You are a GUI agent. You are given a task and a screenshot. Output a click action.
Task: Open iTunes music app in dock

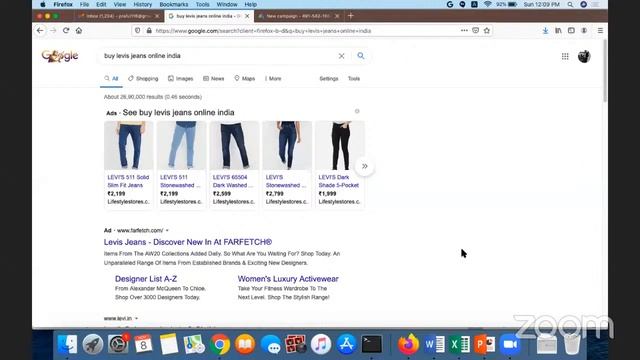321,344
